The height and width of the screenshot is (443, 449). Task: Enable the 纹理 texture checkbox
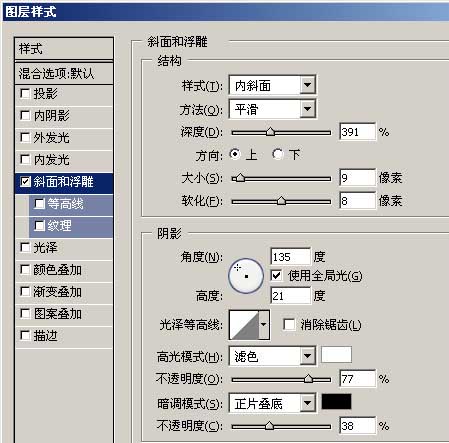39,226
